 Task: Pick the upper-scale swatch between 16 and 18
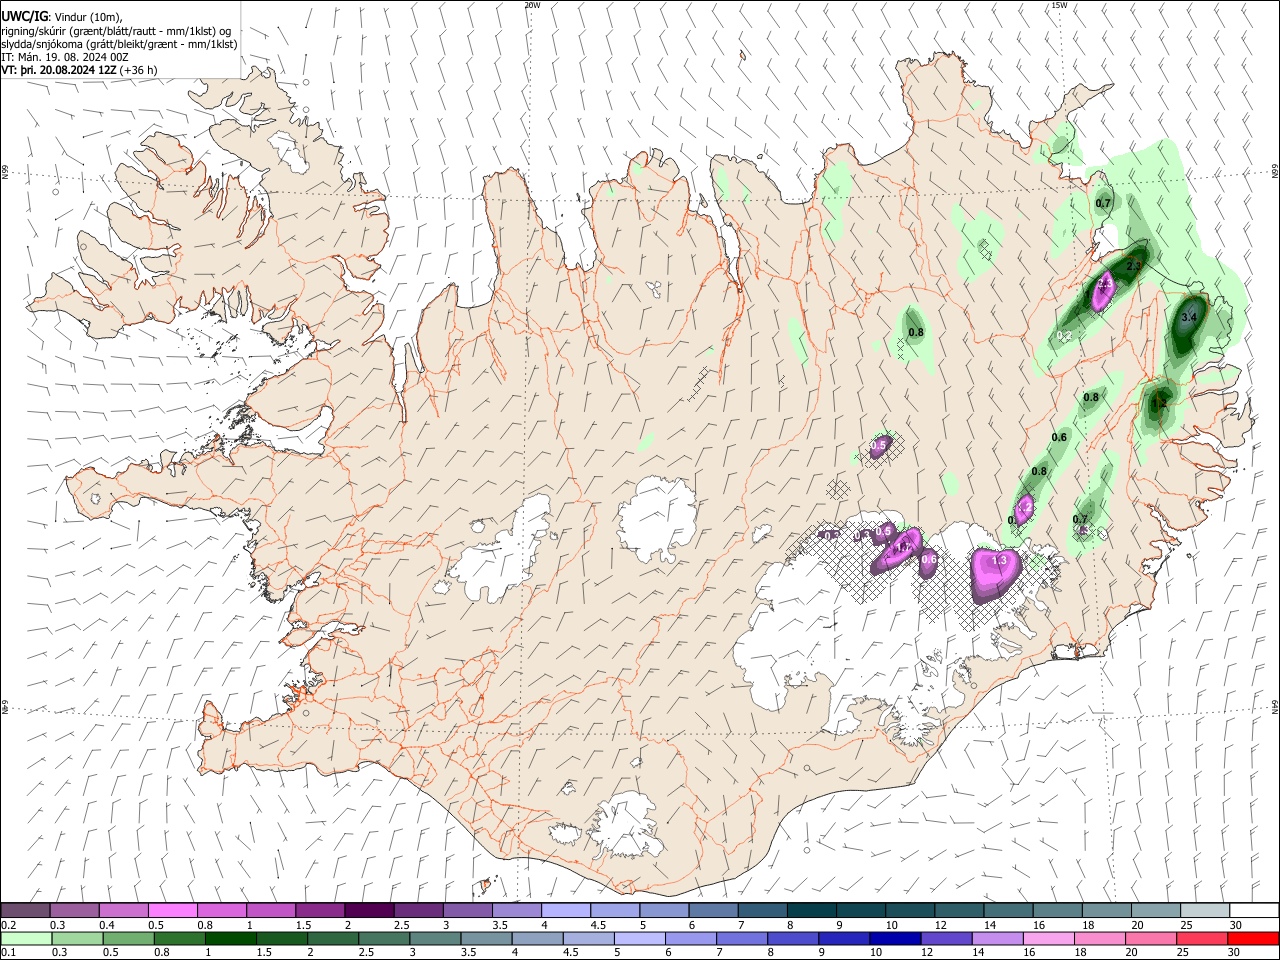click(1057, 910)
